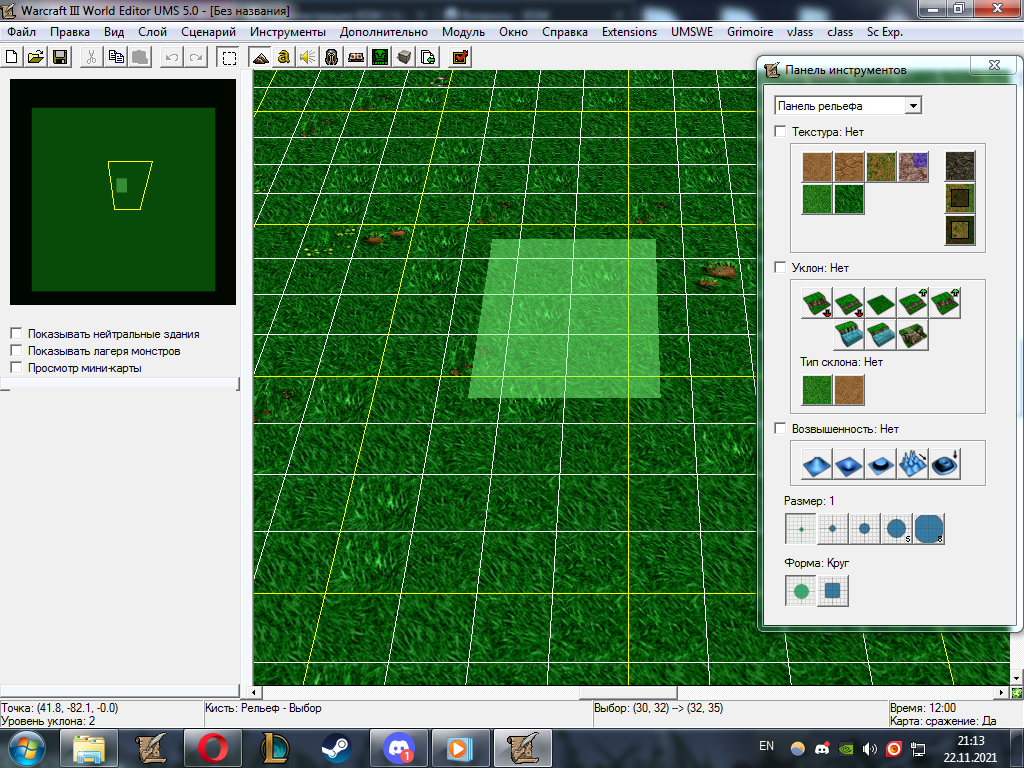This screenshot has width=1024, height=768.
Task: Enable the Возвышенность checkbox
Action: click(780, 428)
